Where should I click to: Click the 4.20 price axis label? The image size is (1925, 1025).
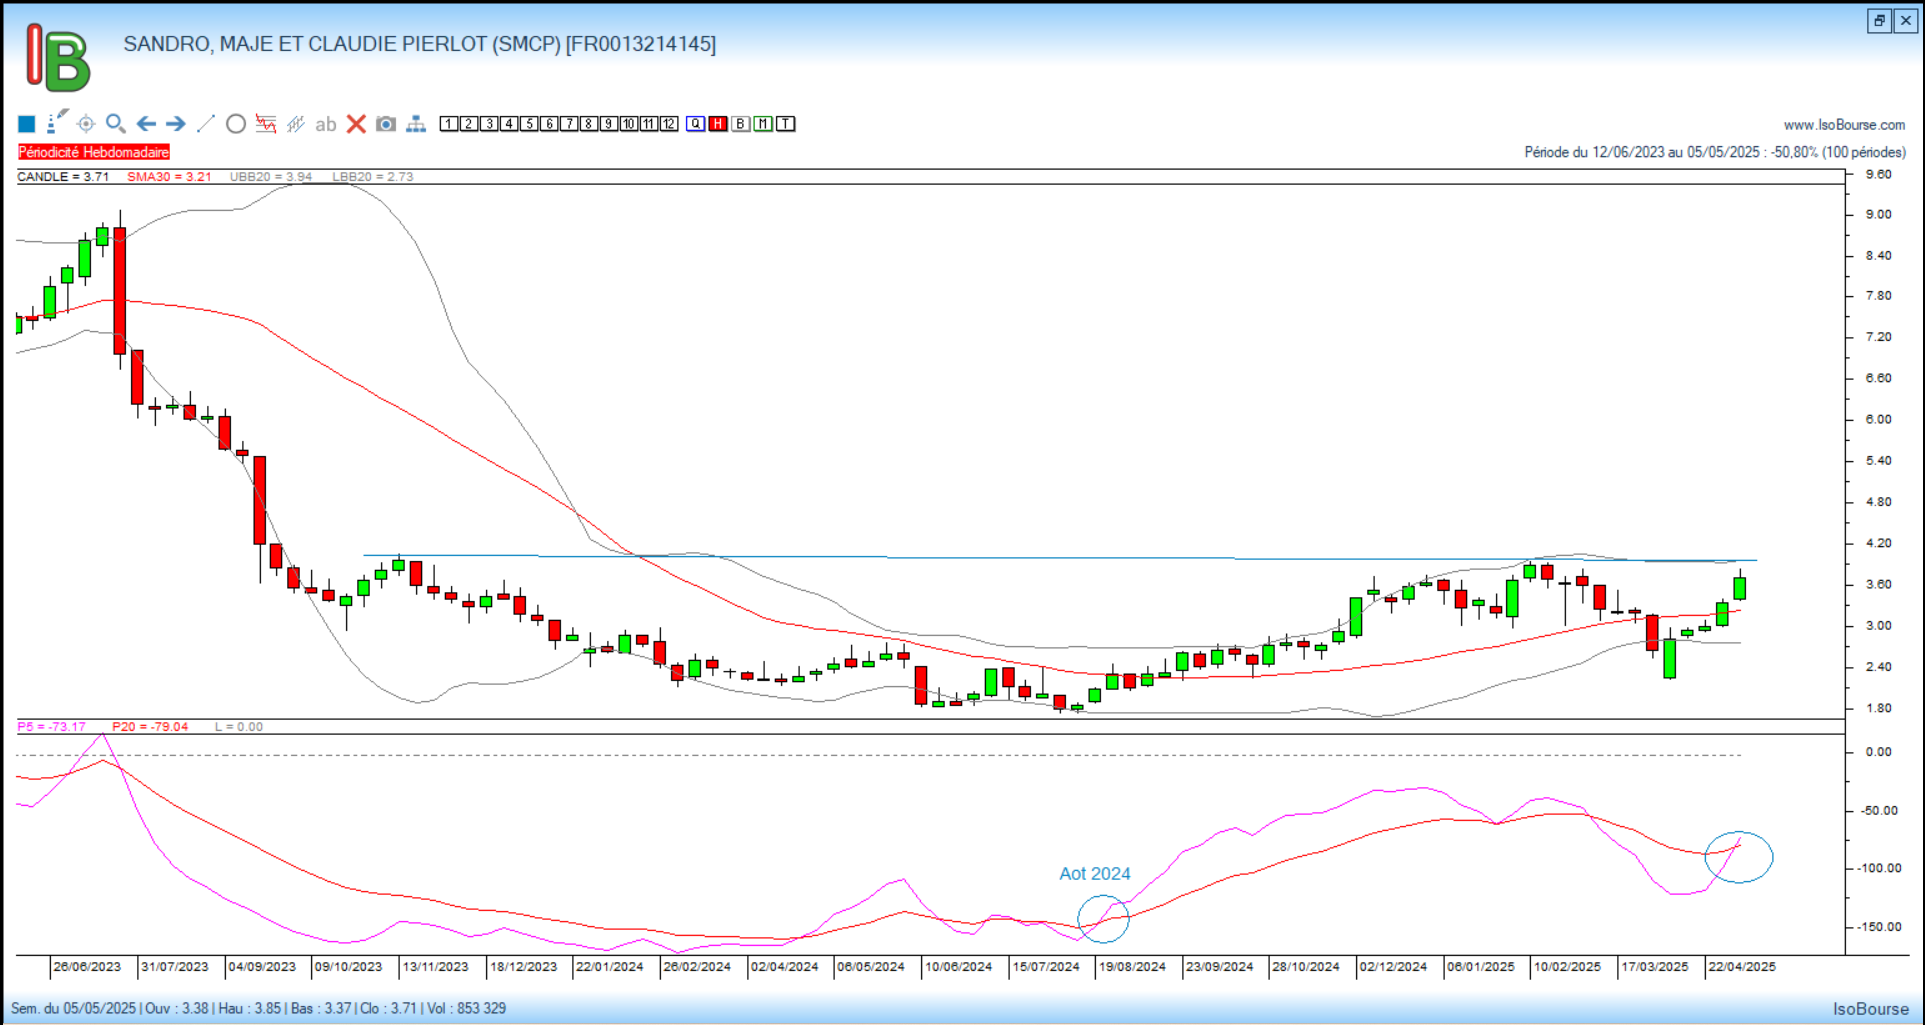point(1879,543)
